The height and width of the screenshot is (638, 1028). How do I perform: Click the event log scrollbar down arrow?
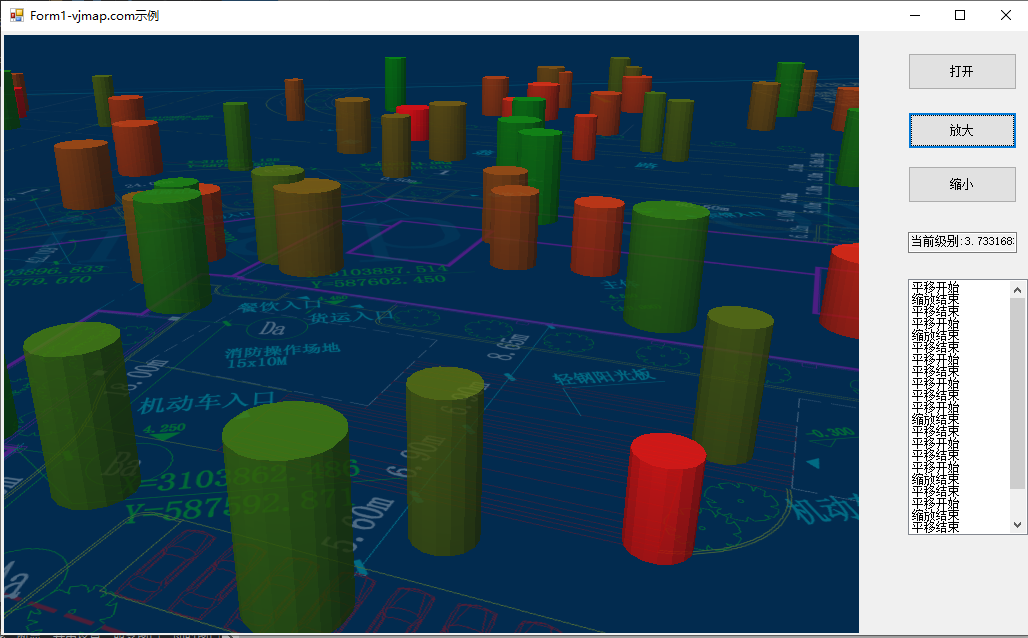(1017, 525)
